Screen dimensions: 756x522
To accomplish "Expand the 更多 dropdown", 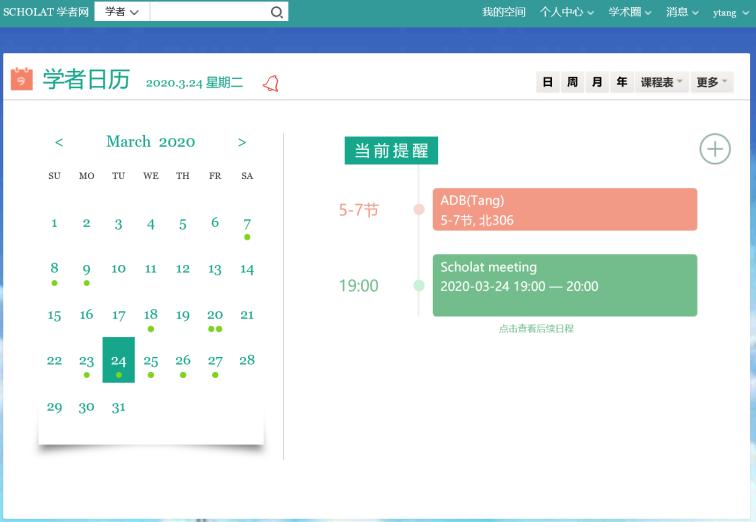I will 712,82.
